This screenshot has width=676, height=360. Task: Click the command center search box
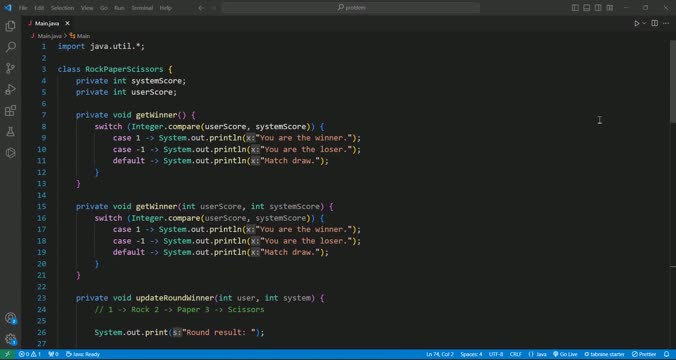click(x=351, y=8)
